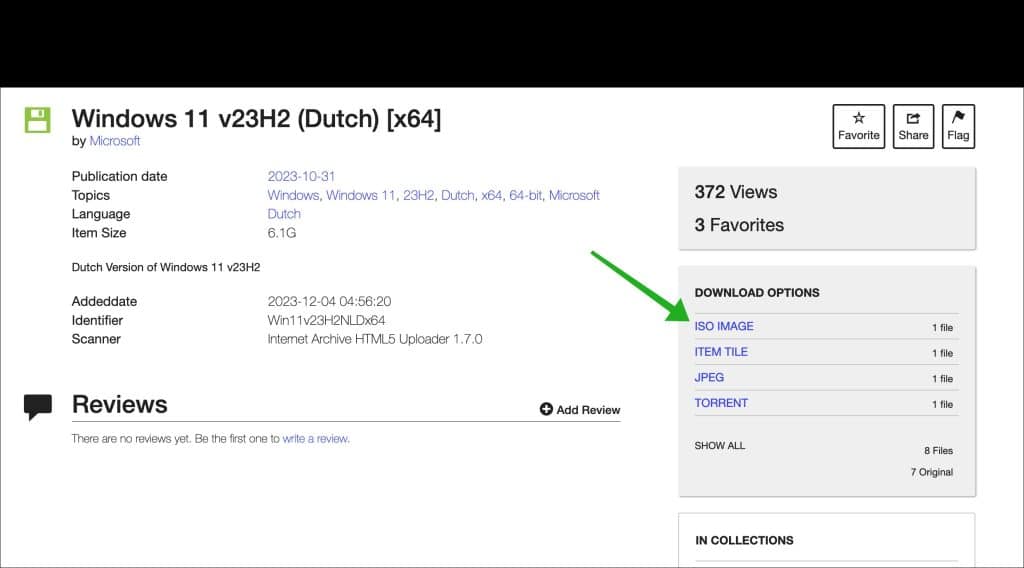Open publication date 2023-10-31 link
The height and width of the screenshot is (568, 1024).
301,176
